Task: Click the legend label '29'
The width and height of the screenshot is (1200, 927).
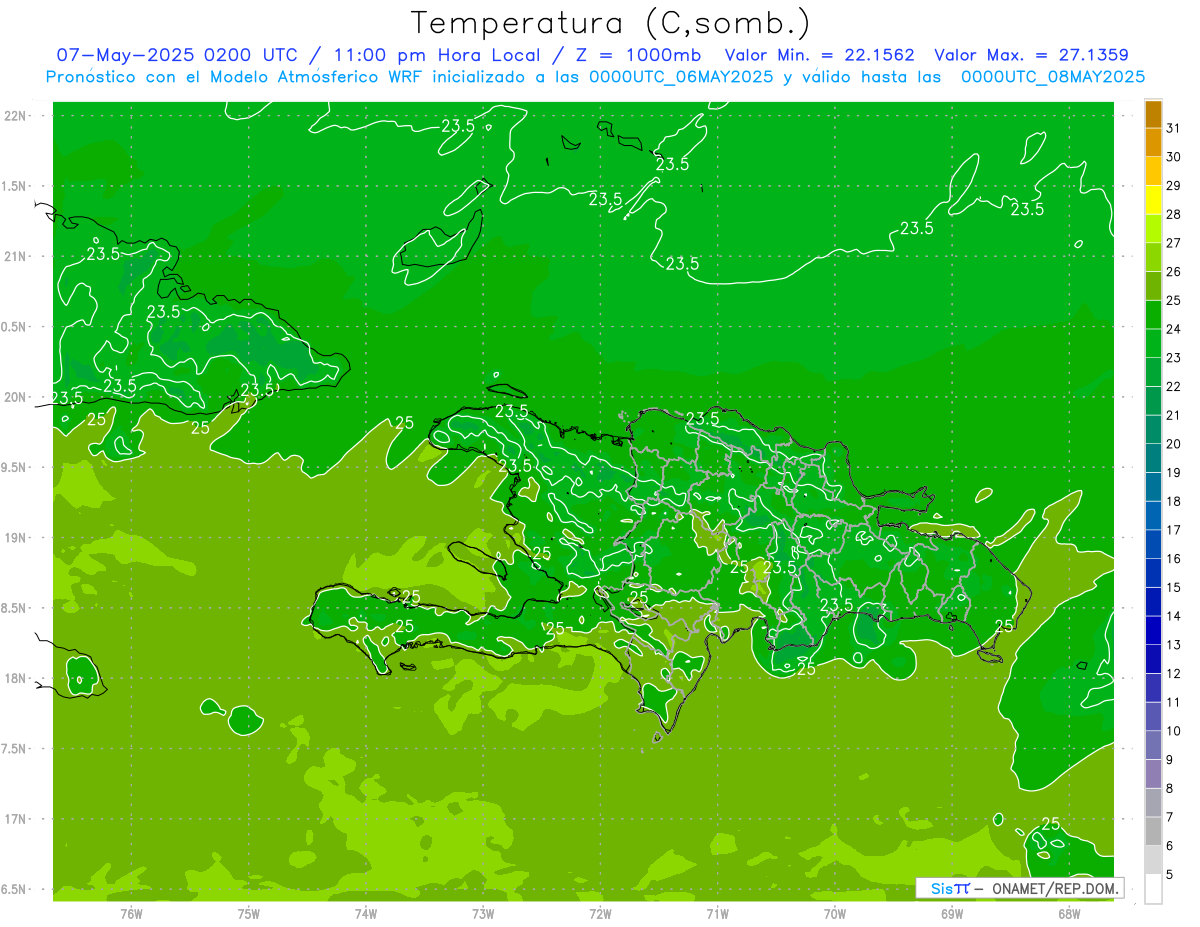Action: 1174,185
